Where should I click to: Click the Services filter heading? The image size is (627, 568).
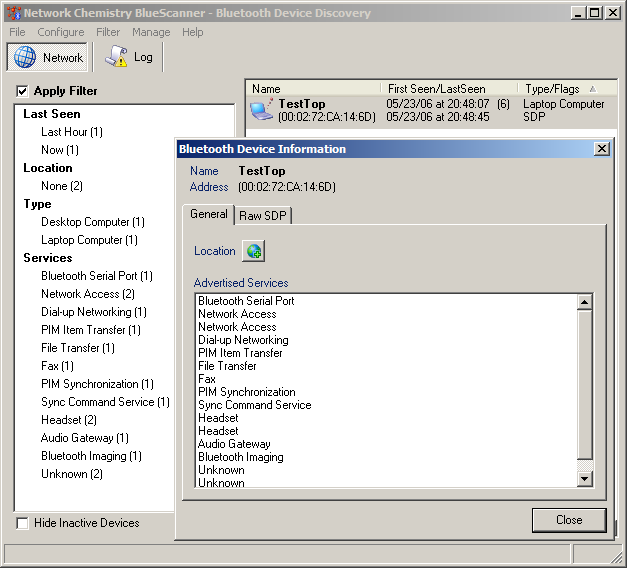click(x=48, y=258)
